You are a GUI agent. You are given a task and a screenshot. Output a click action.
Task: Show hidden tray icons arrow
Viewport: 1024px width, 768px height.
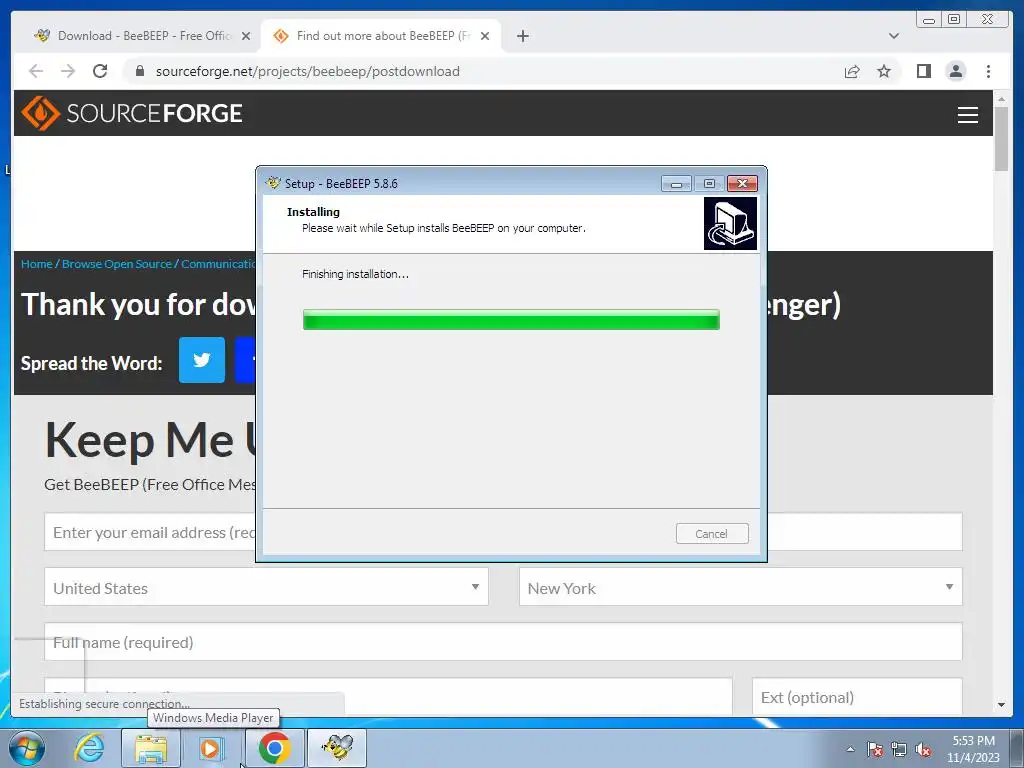pyautogui.click(x=850, y=749)
